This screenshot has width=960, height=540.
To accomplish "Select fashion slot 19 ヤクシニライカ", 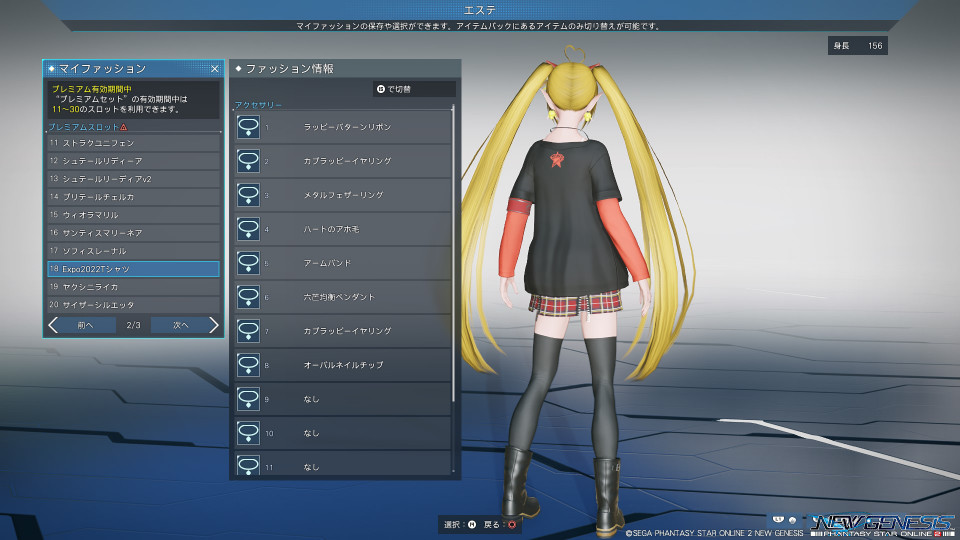I will tap(133, 287).
